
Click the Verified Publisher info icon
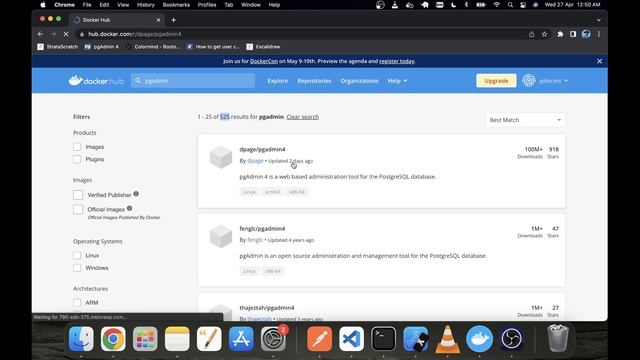(x=136, y=194)
